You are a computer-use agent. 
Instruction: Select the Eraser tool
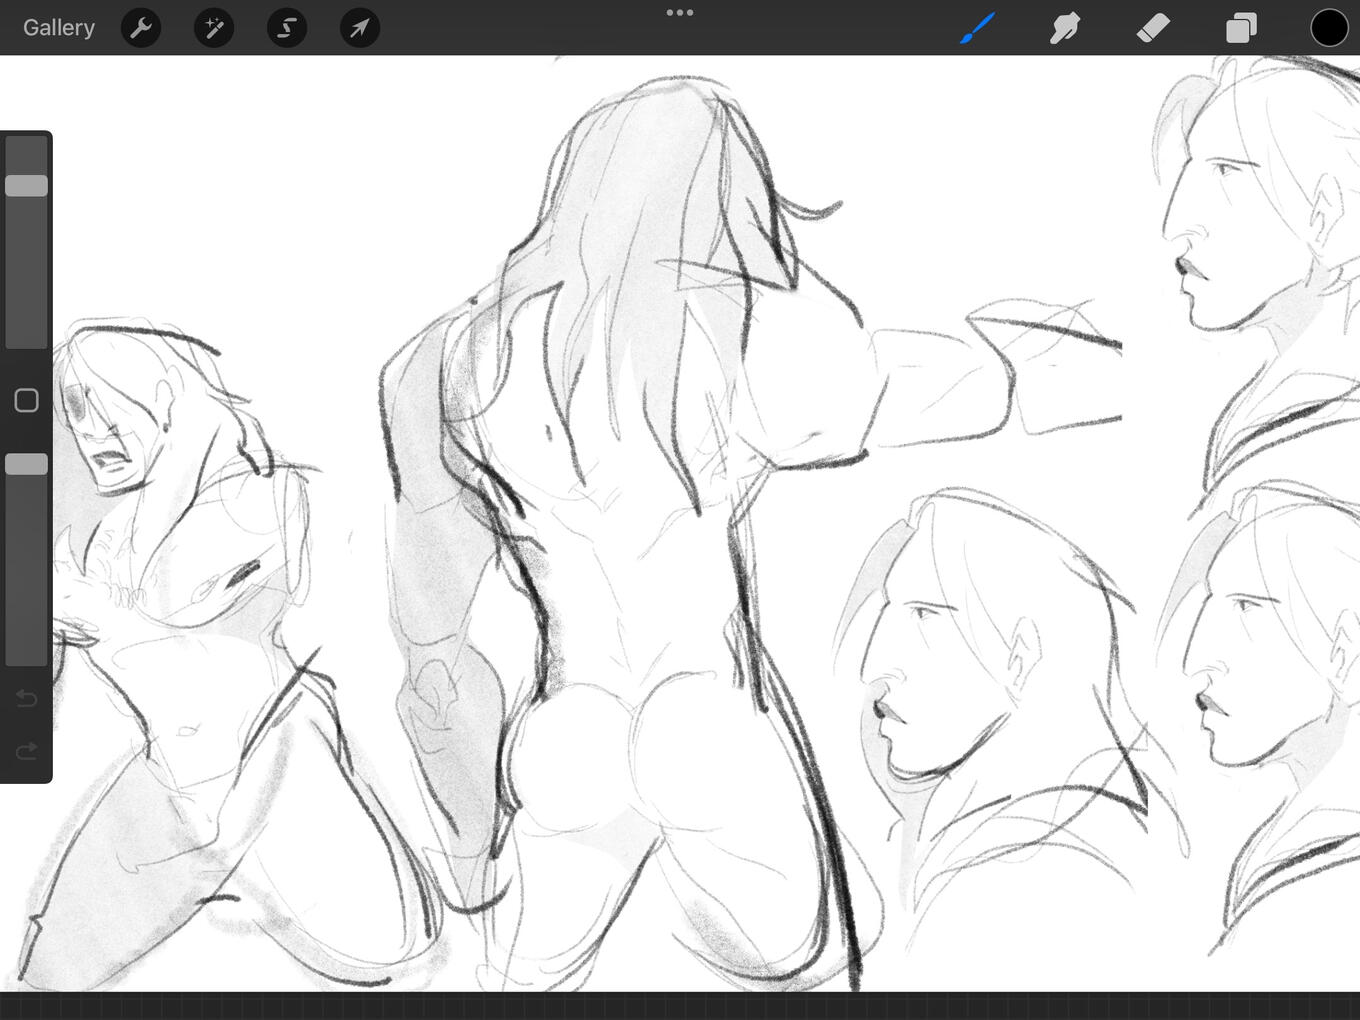click(x=1153, y=28)
